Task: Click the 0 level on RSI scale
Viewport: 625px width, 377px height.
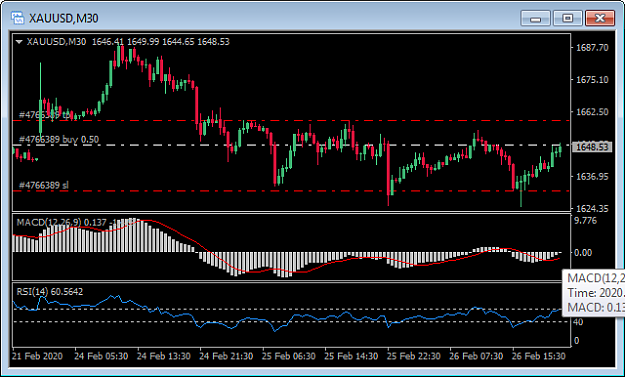Action: 576,341
